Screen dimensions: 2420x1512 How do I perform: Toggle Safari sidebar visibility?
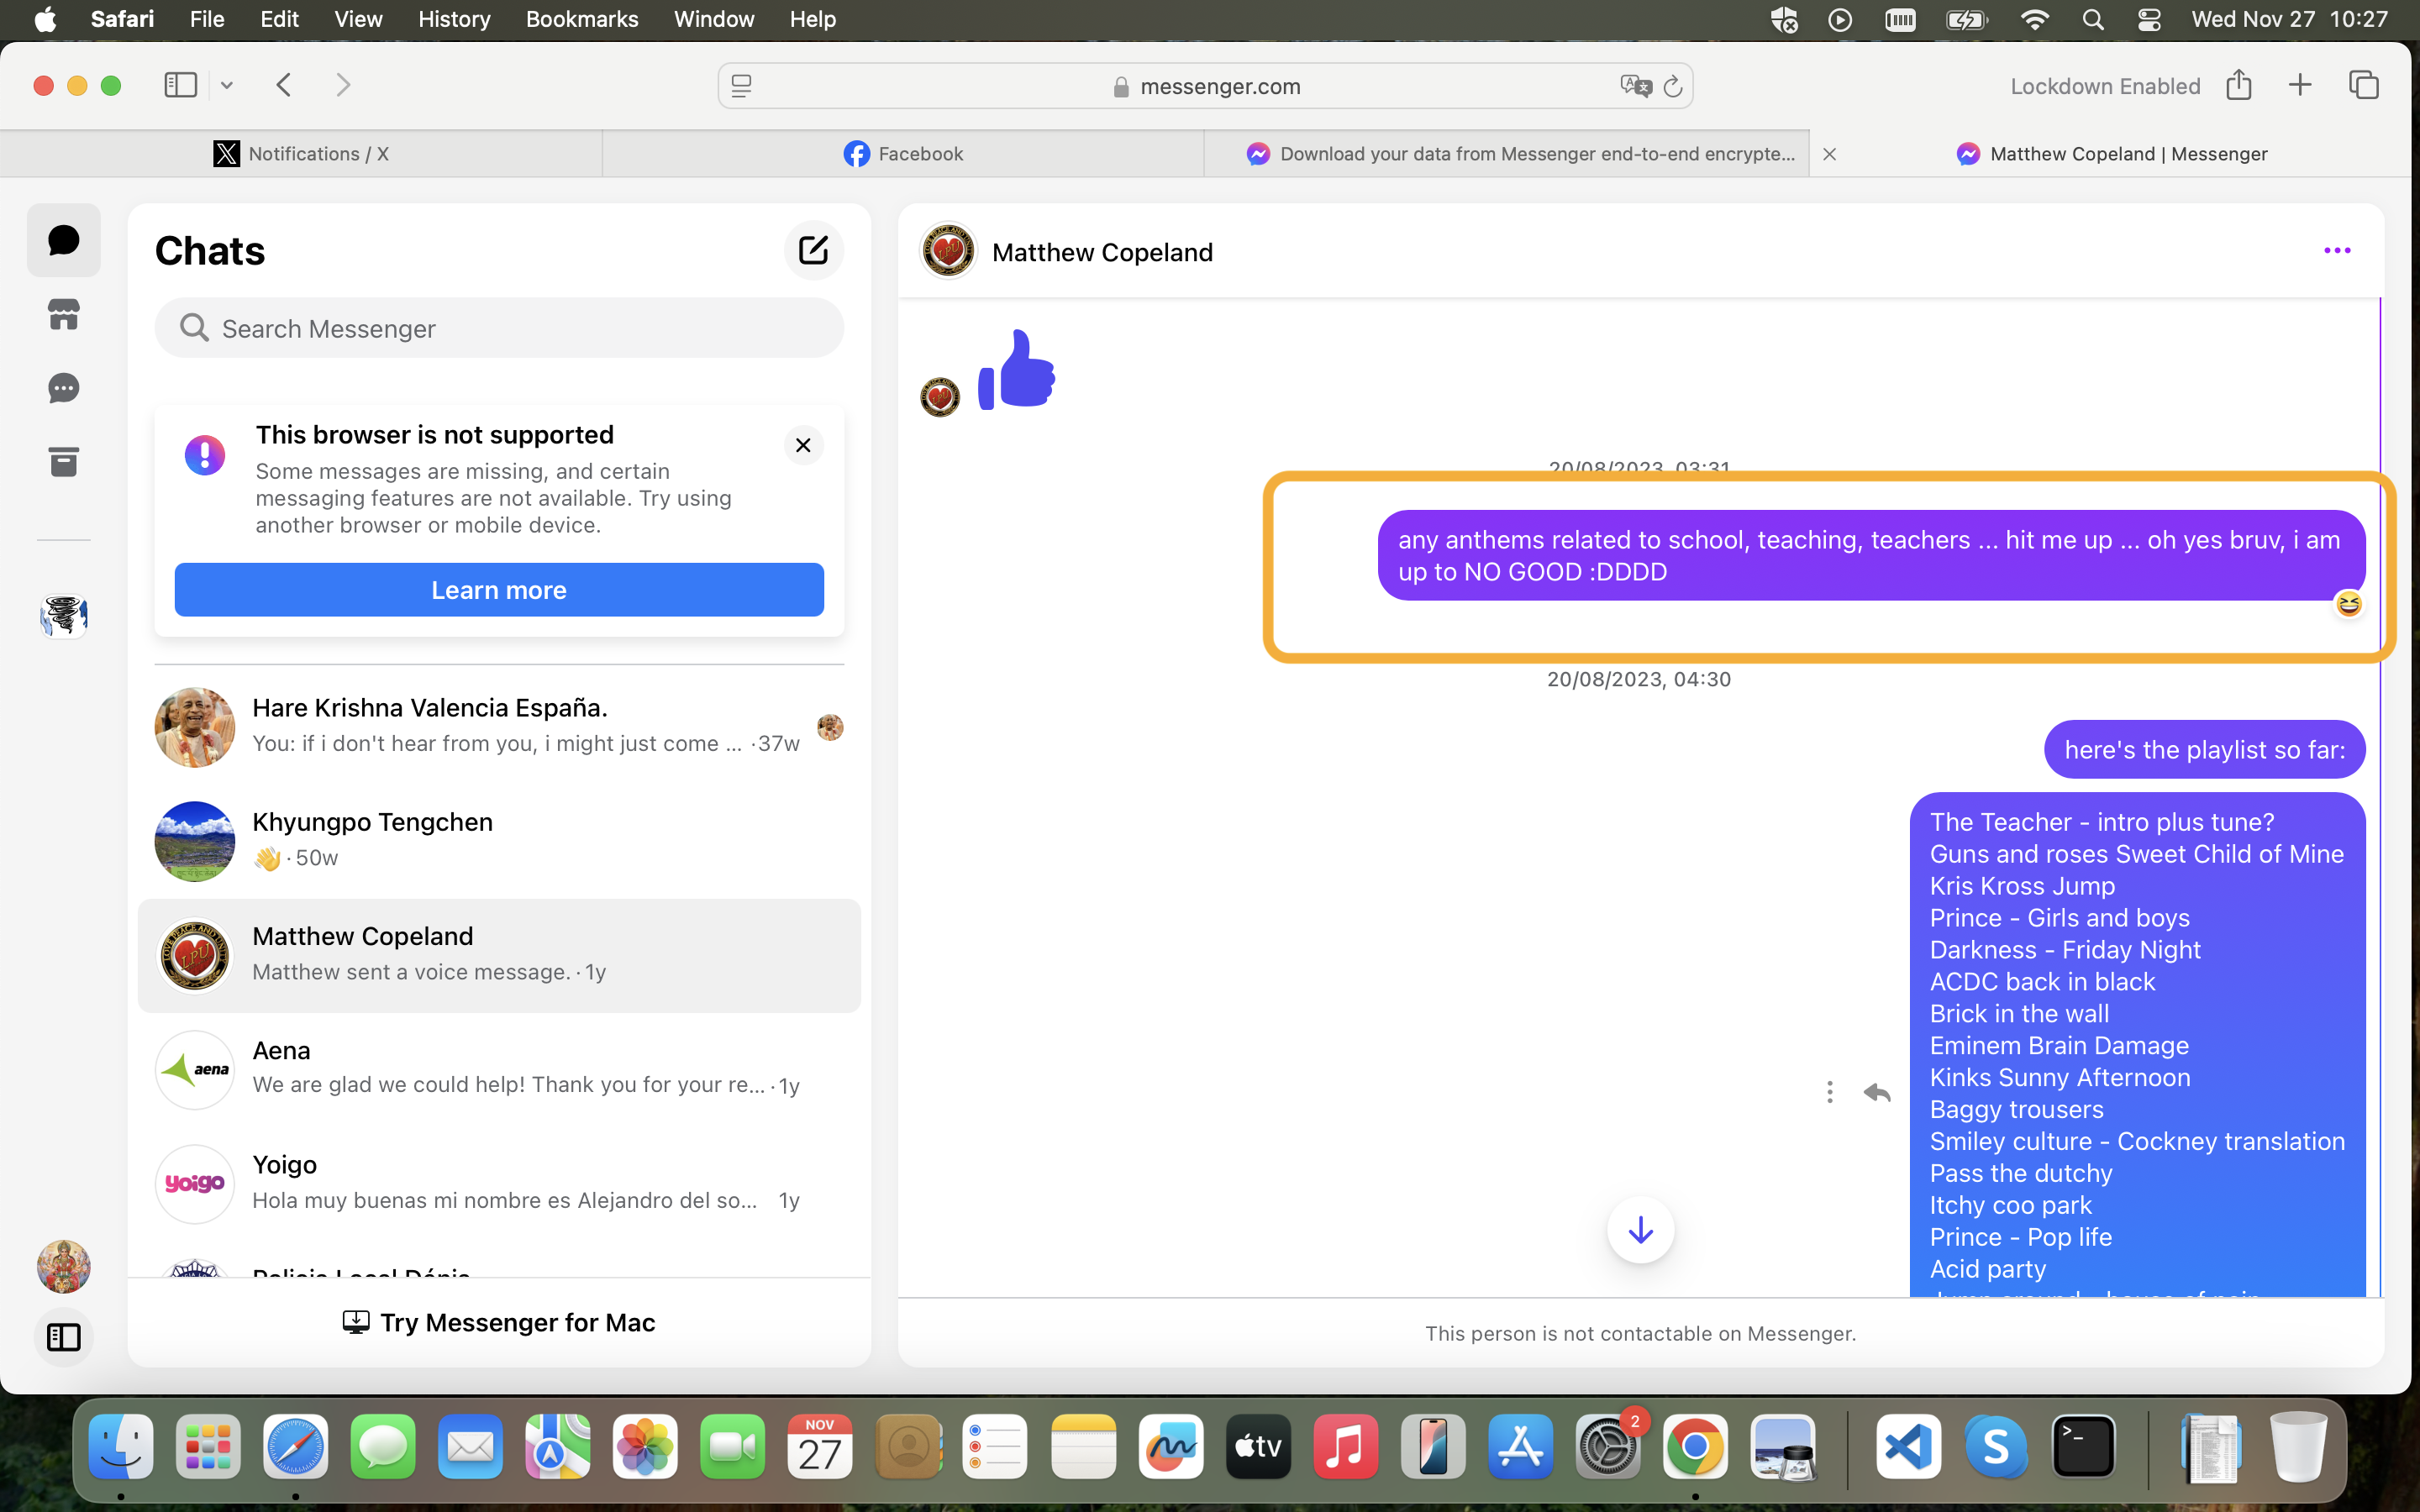[x=181, y=86]
